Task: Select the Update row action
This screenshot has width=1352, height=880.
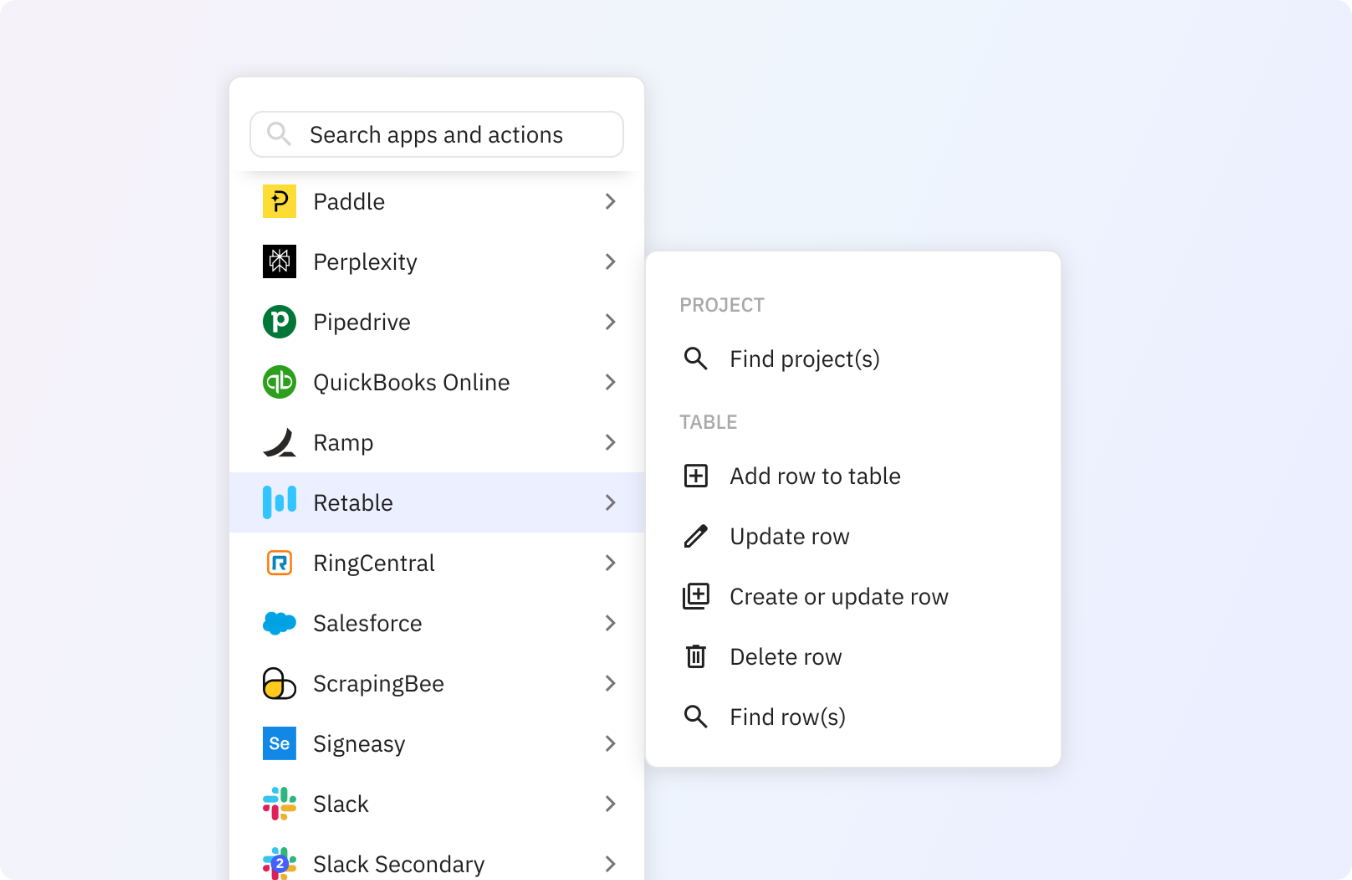Action: (x=853, y=536)
